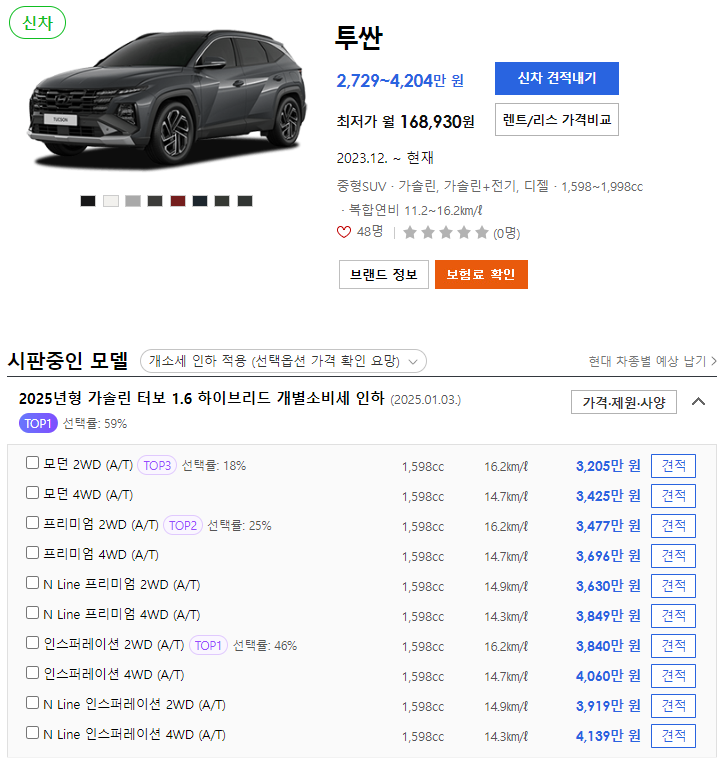This screenshot has width=728, height=762.
Task: Select the dark red color swatch
Action: [178, 201]
